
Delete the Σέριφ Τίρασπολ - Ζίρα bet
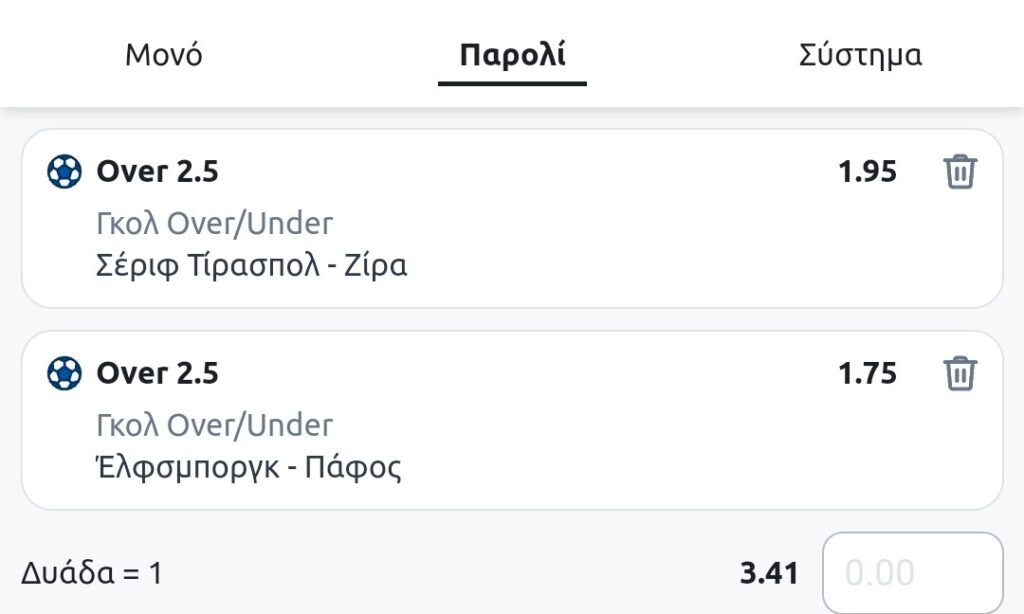(959, 173)
